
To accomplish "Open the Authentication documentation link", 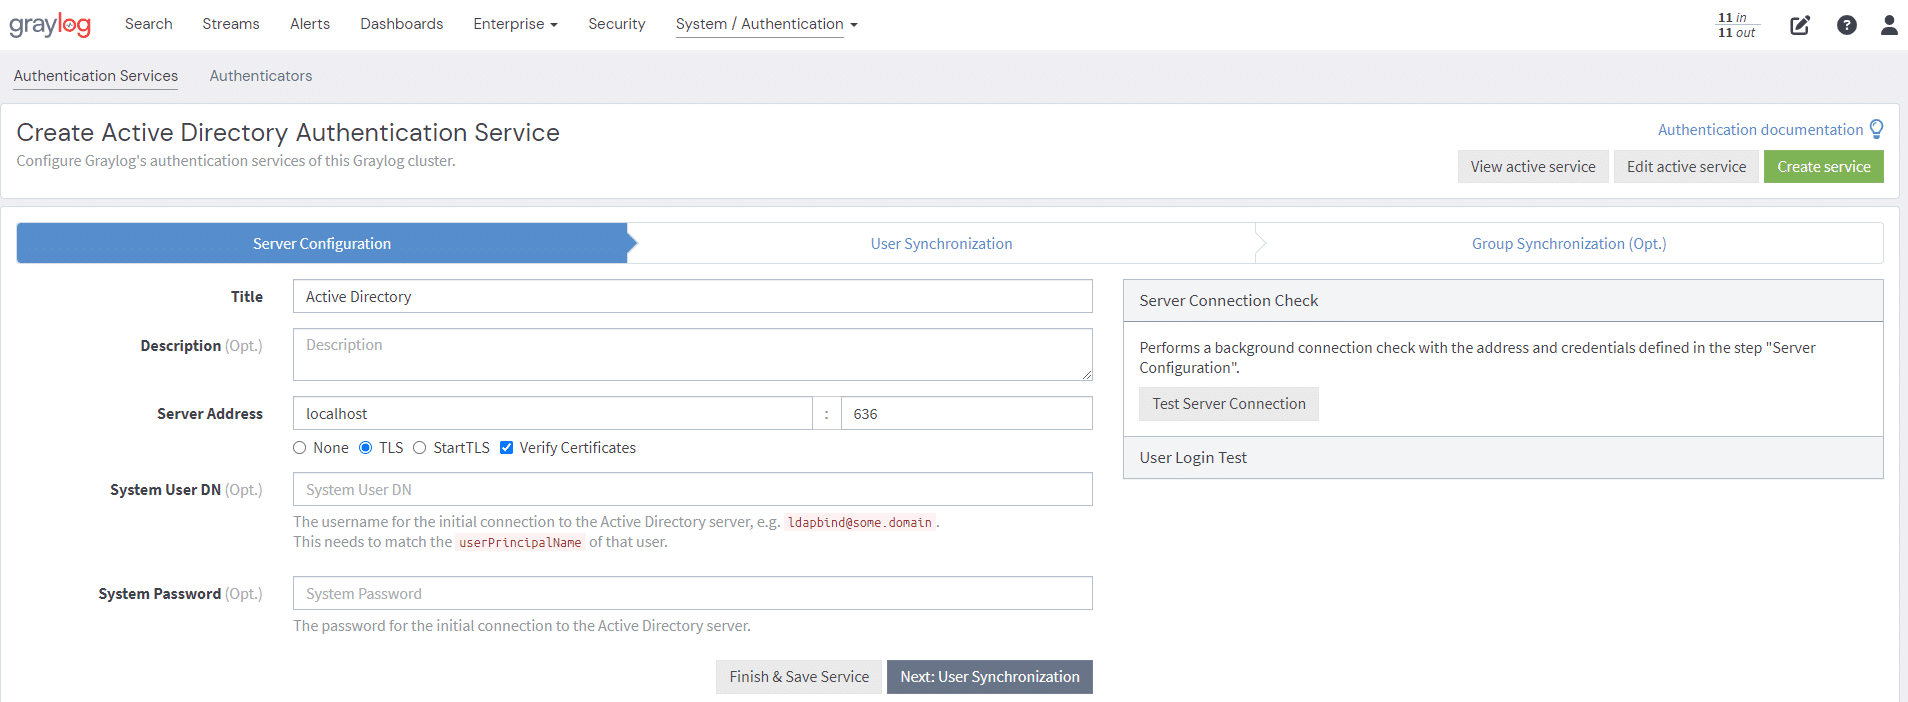I will tap(1760, 130).
